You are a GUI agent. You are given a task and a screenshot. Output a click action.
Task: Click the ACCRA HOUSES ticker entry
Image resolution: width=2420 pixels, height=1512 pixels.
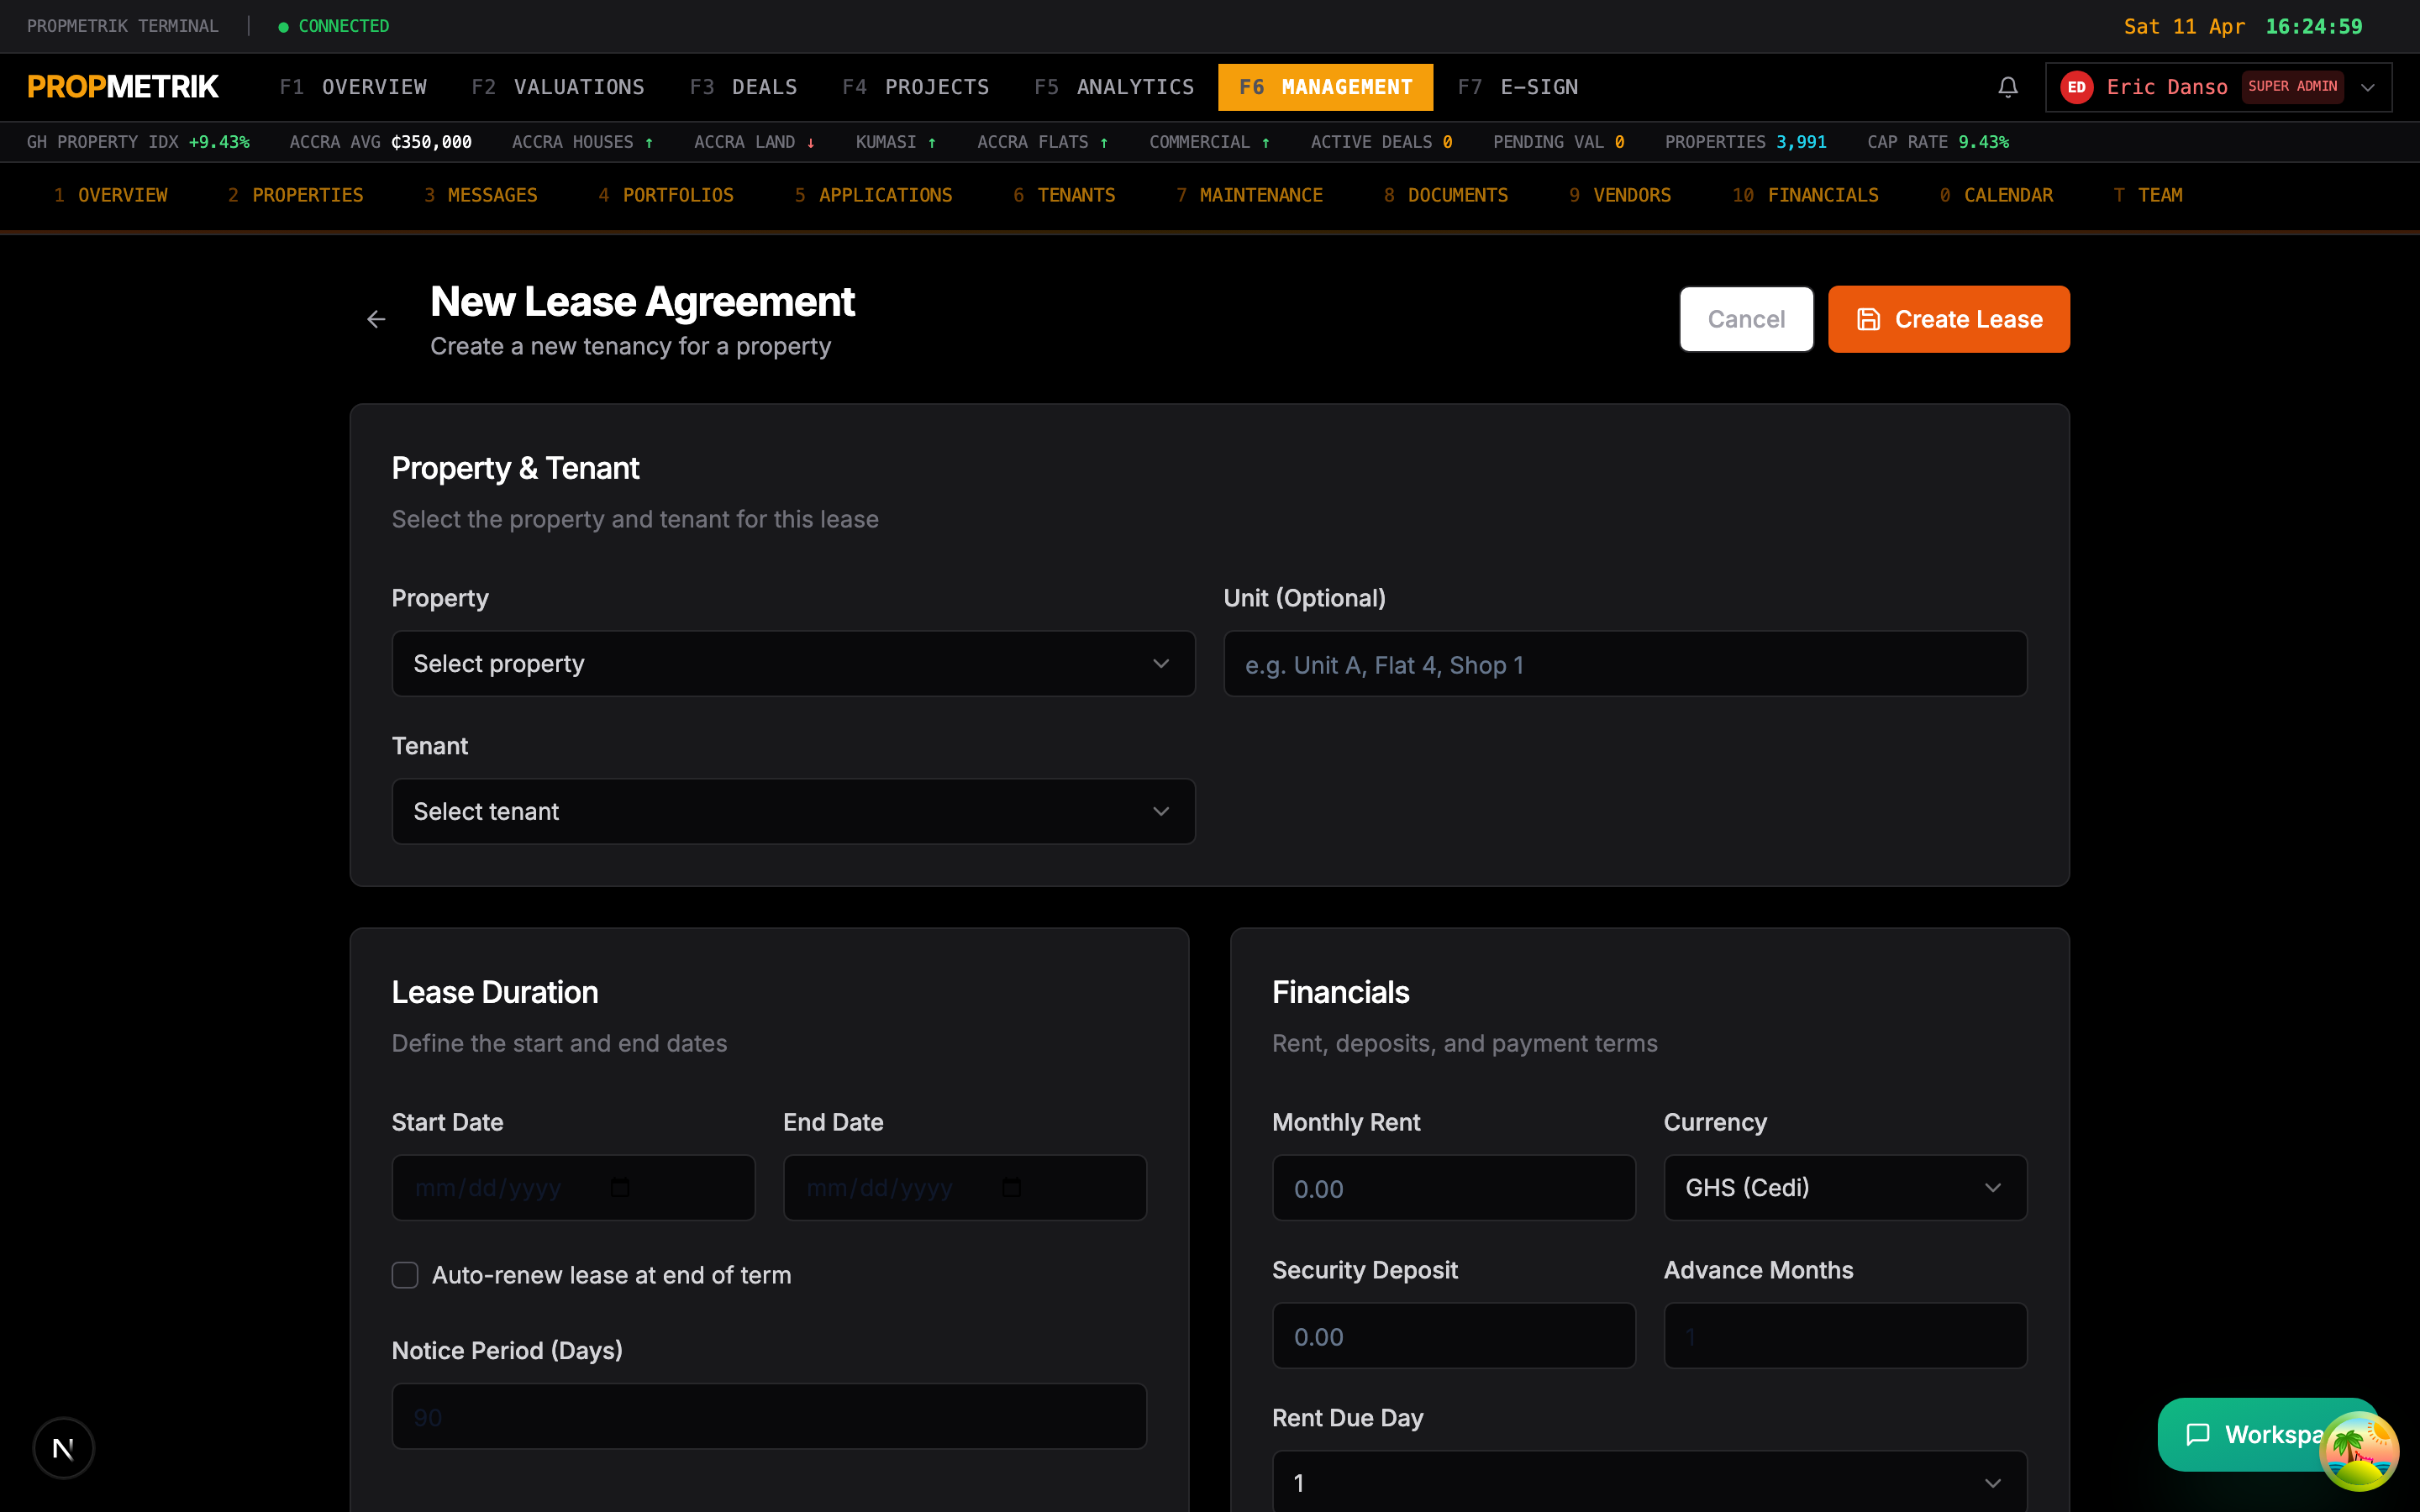(x=582, y=142)
